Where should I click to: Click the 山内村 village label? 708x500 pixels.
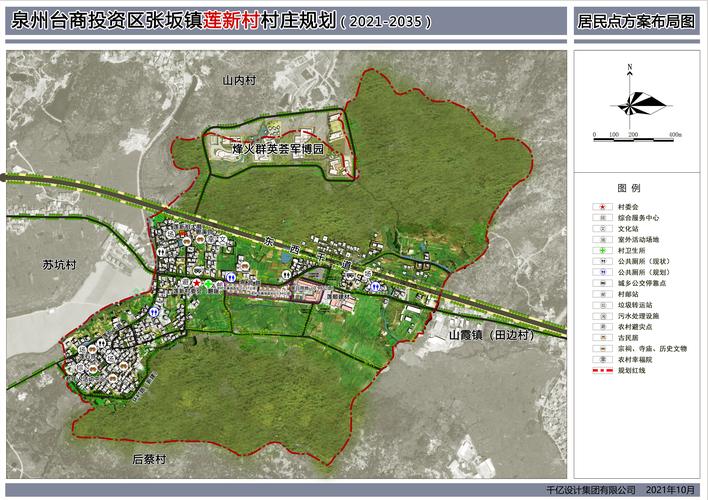pos(240,78)
